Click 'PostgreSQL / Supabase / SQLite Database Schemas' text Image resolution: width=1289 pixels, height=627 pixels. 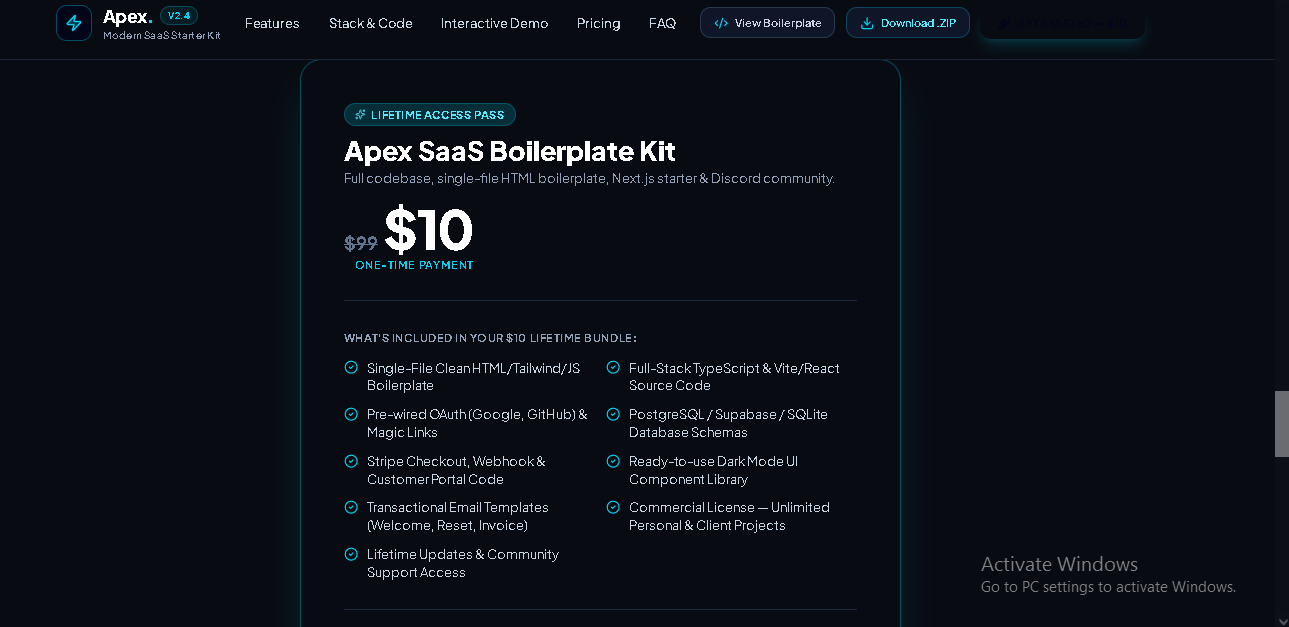(x=728, y=423)
